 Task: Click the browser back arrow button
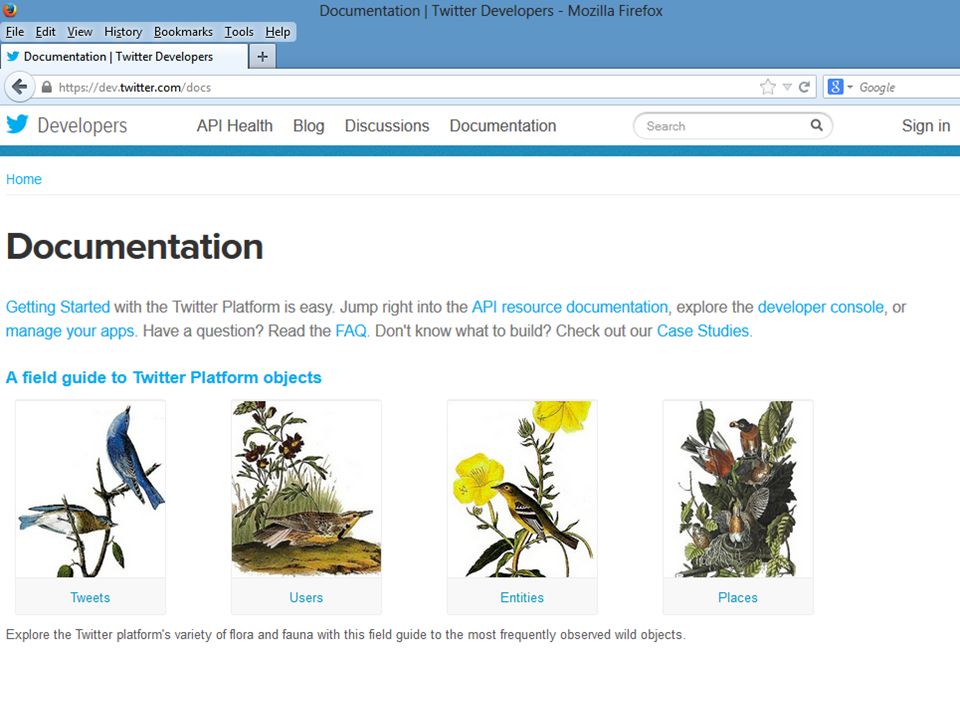(x=19, y=87)
